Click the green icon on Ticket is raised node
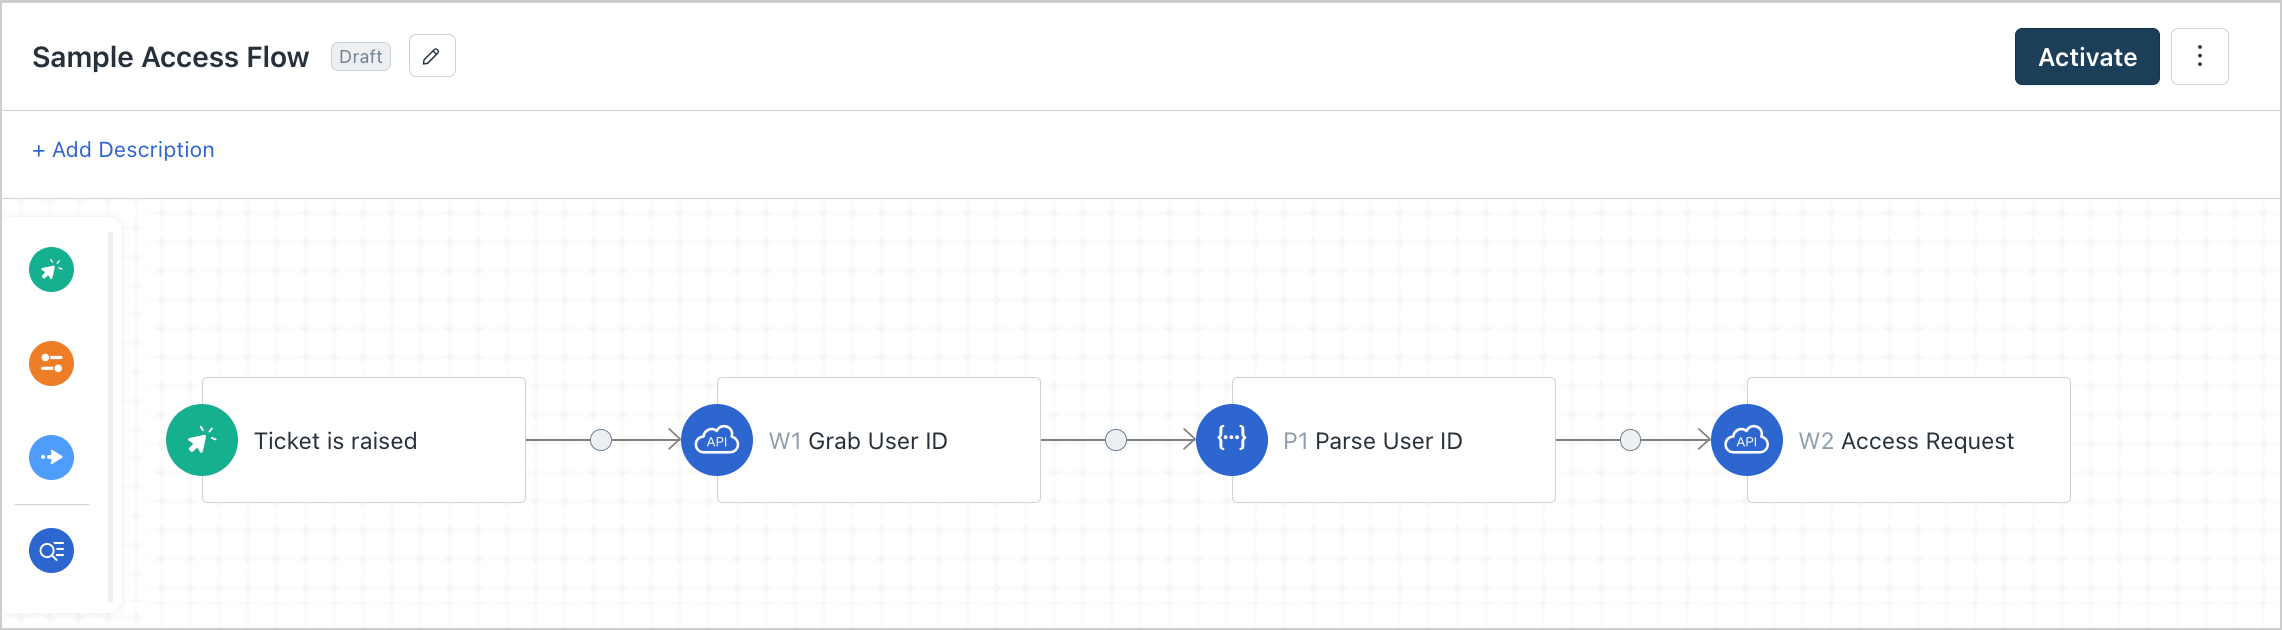 pyautogui.click(x=202, y=440)
